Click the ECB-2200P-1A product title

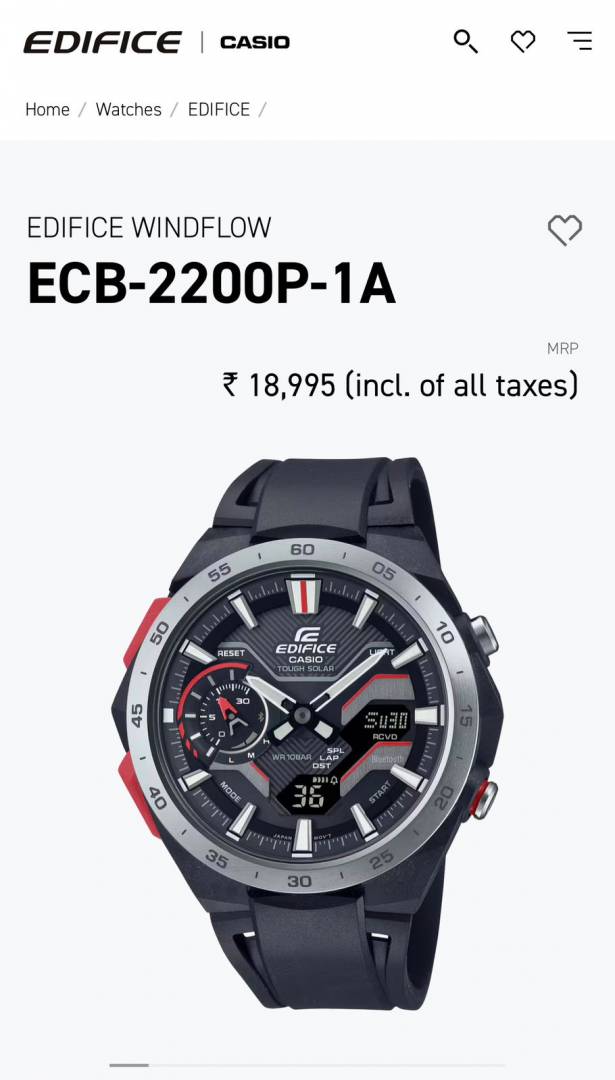click(x=211, y=284)
